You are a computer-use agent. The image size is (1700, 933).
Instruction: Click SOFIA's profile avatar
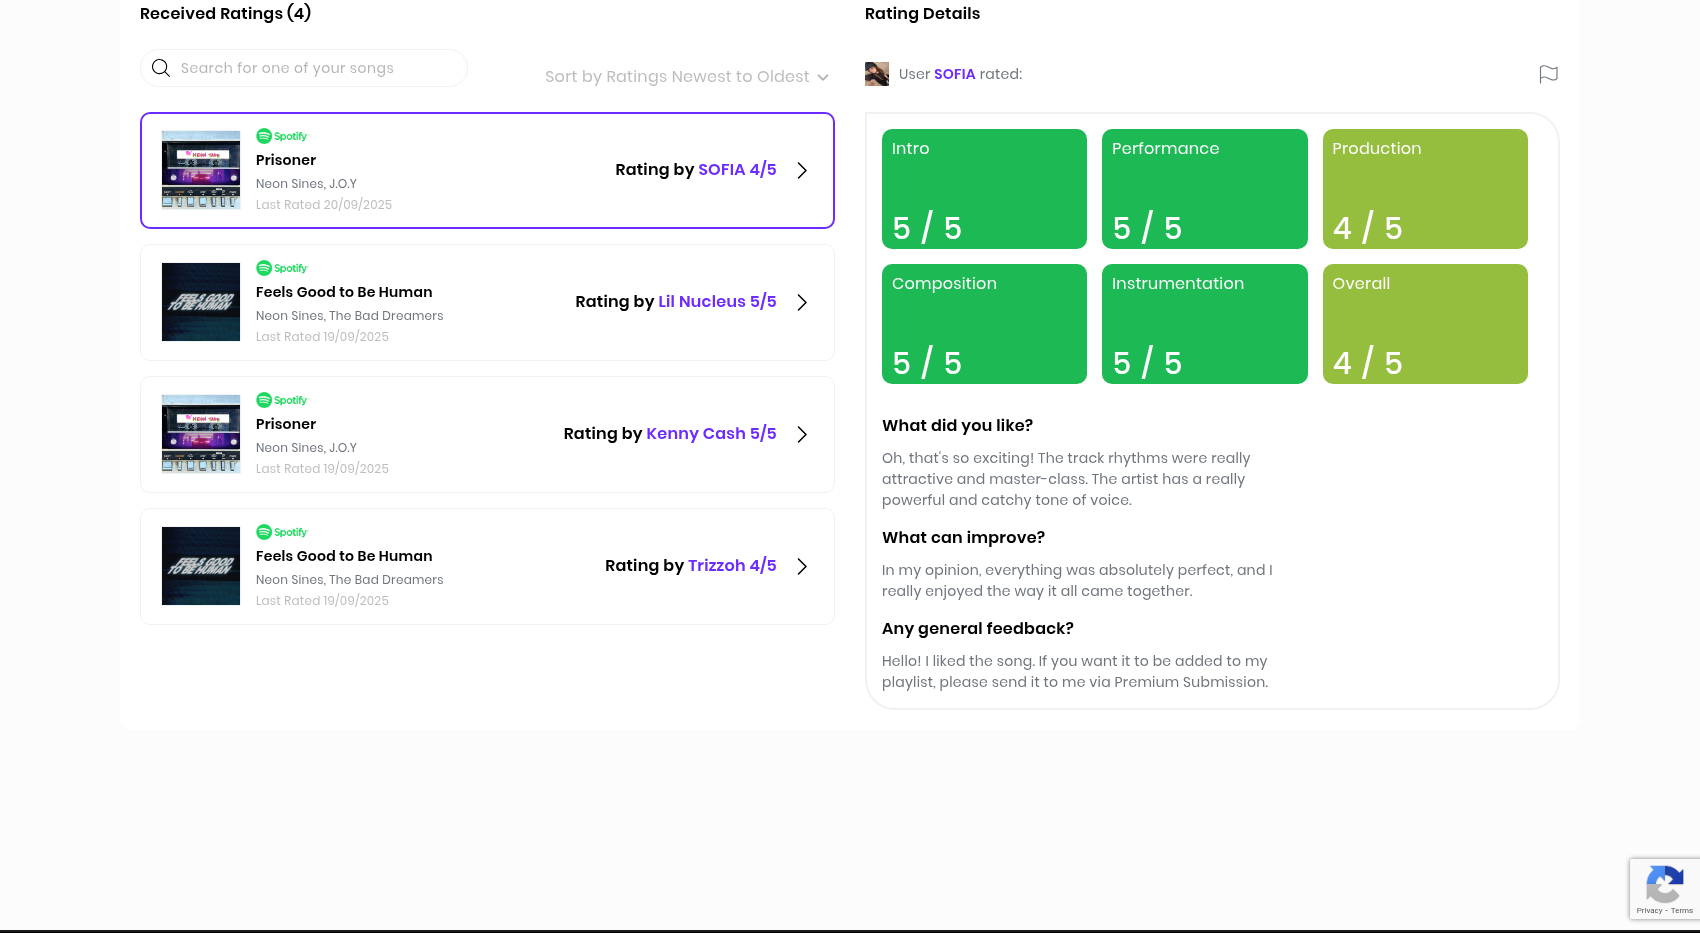click(x=877, y=74)
